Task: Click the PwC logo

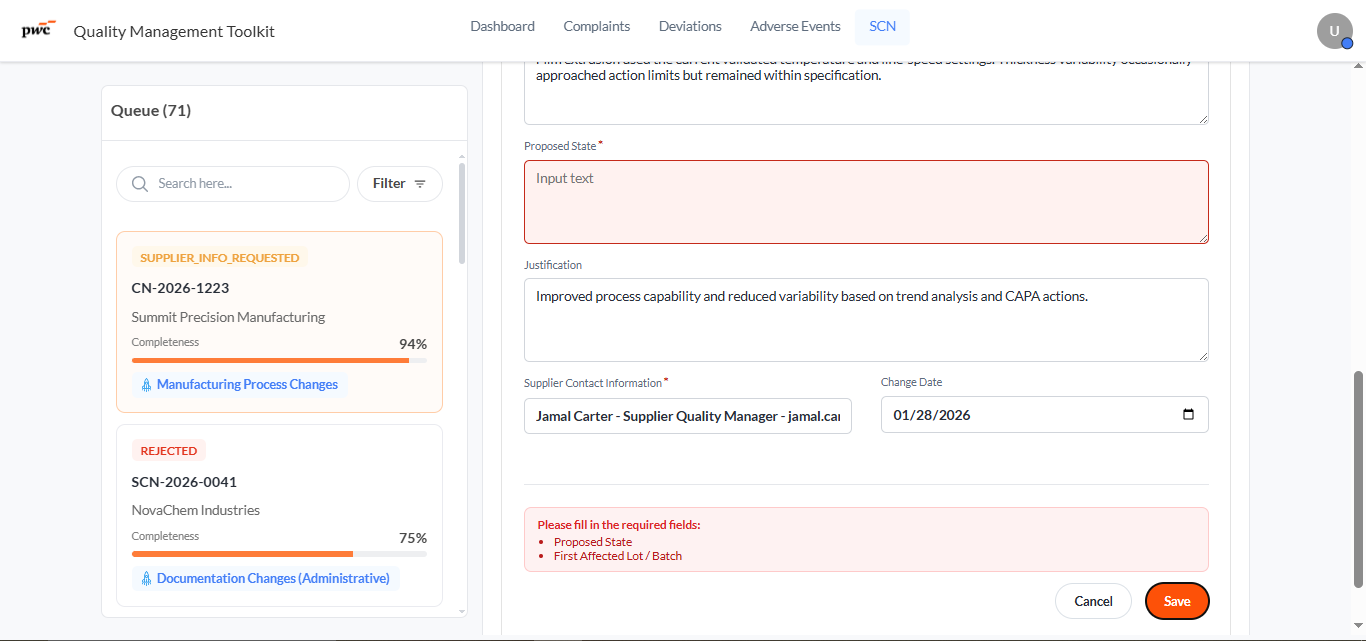Action: point(38,29)
